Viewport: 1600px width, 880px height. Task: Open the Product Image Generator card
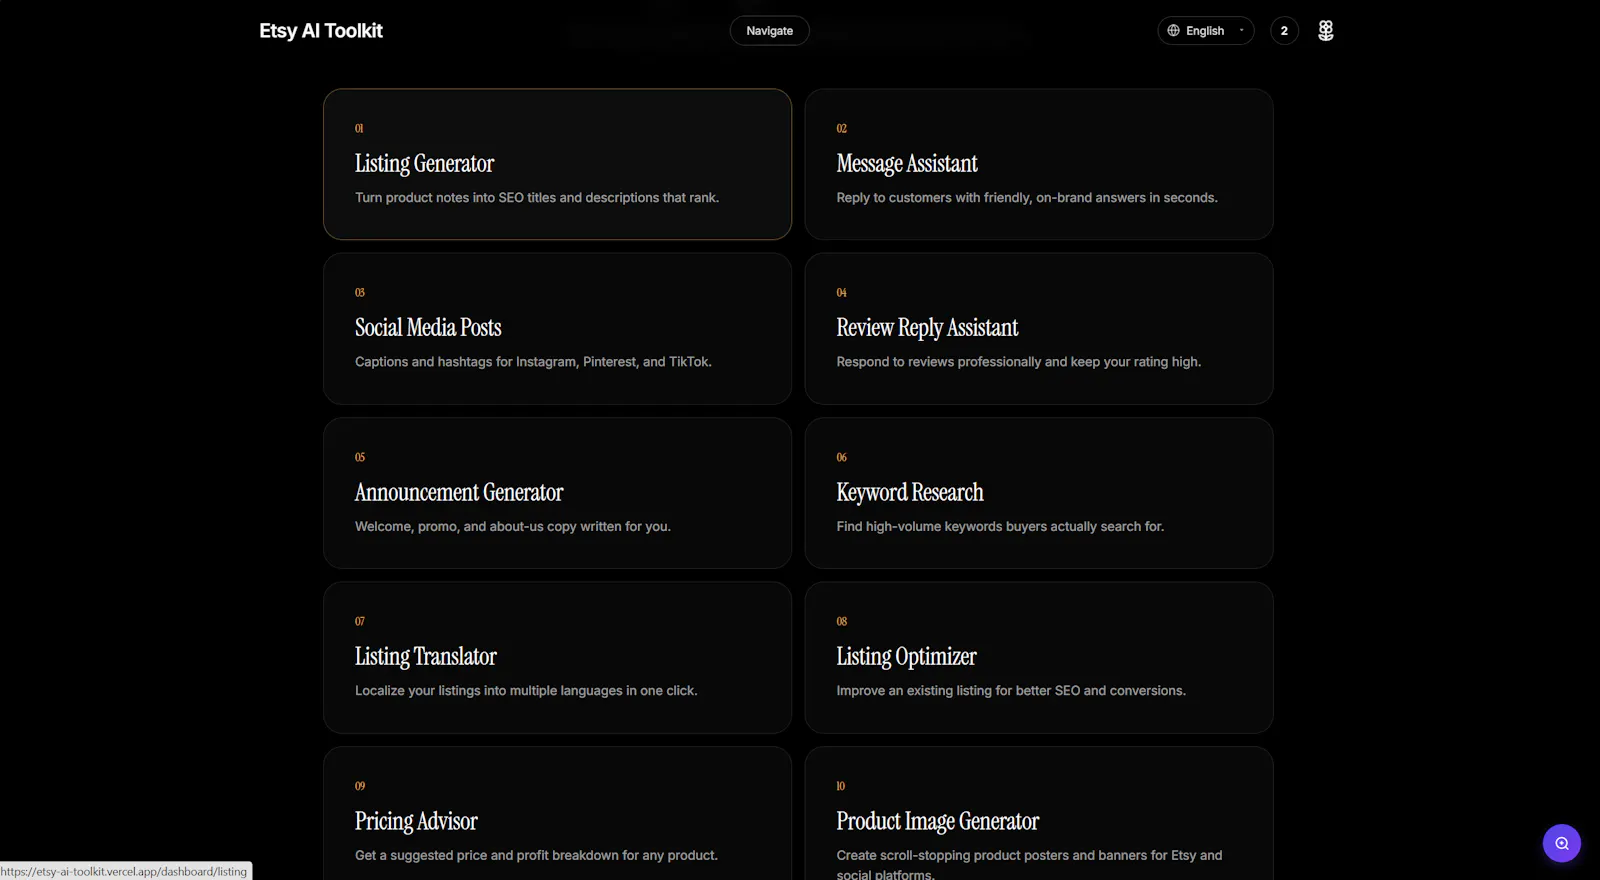point(1039,814)
